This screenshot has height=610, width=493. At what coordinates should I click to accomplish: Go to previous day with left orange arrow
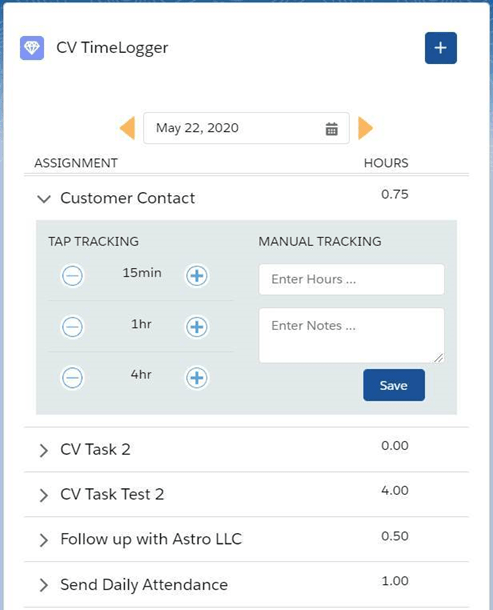(x=127, y=128)
